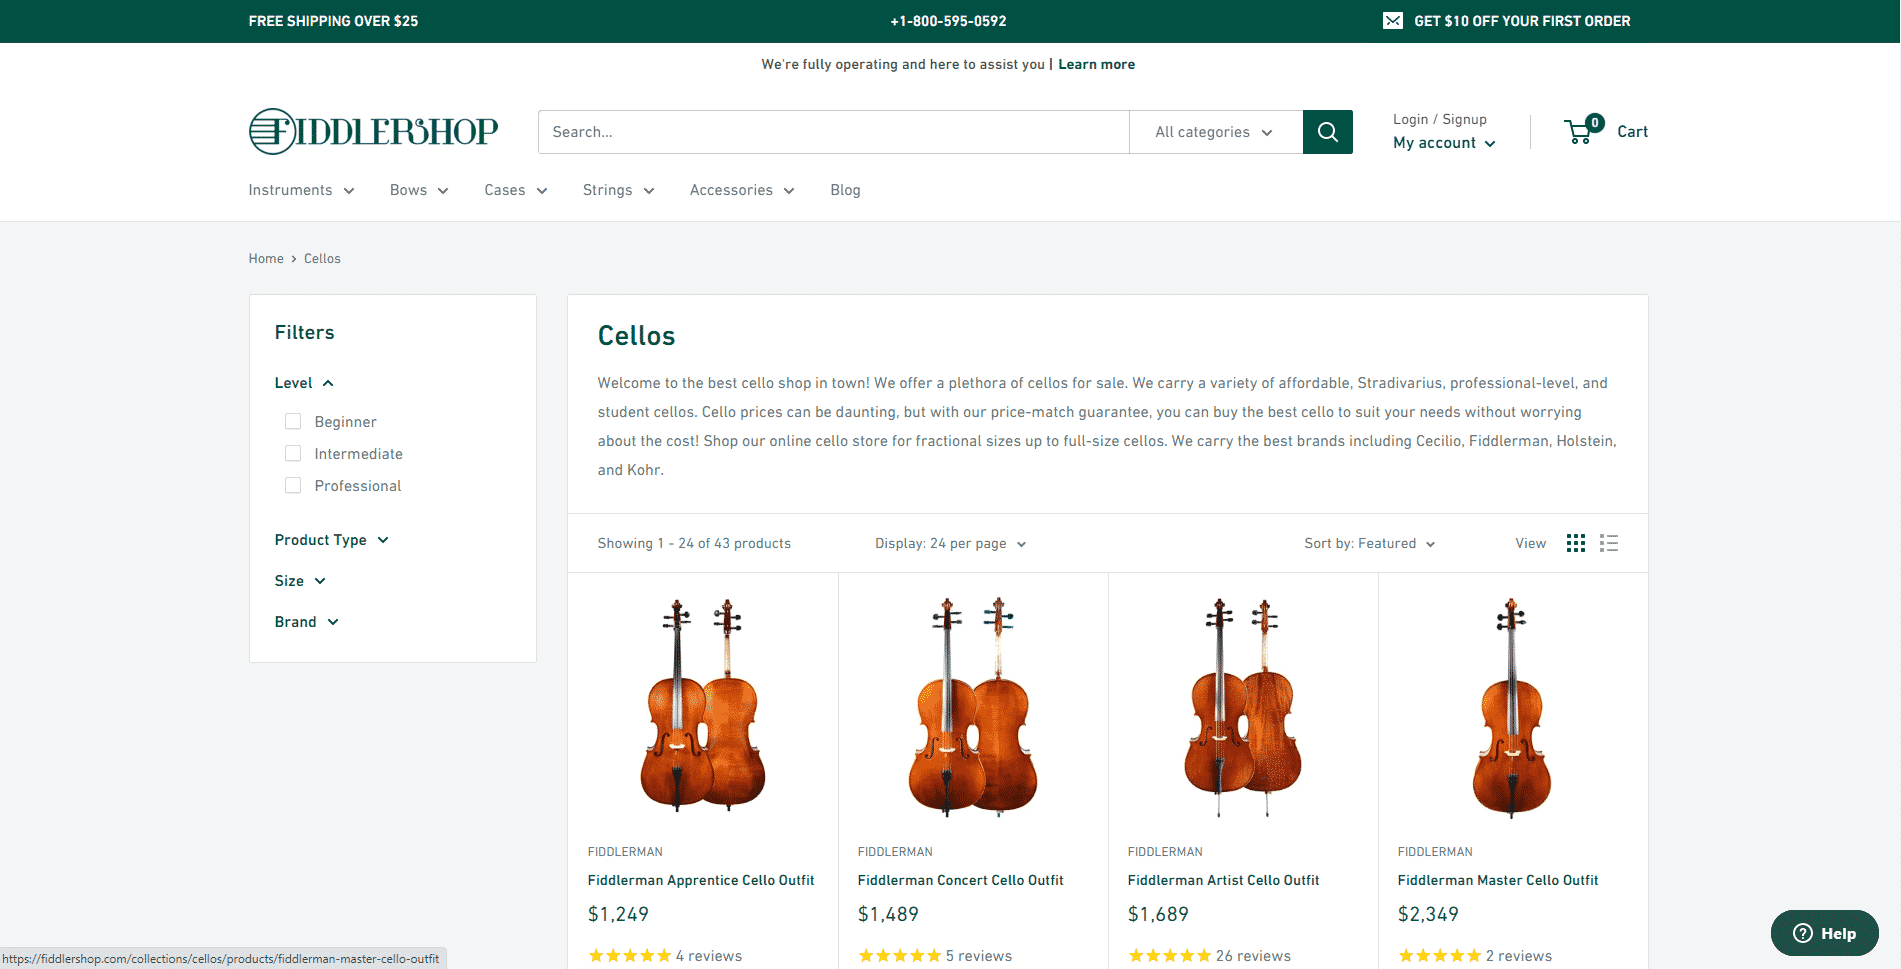This screenshot has height=969, width=1901.
Task: Click the Artist Cello product image
Action: pyautogui.click(x=1243, y=706)
